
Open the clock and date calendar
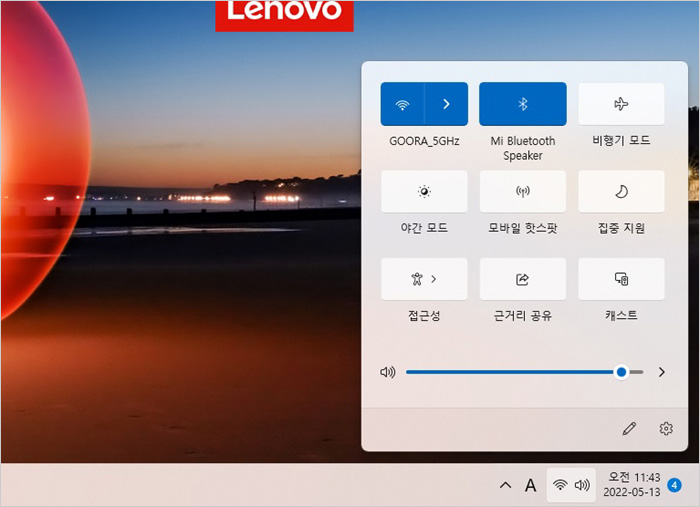[x=631, y=485]
